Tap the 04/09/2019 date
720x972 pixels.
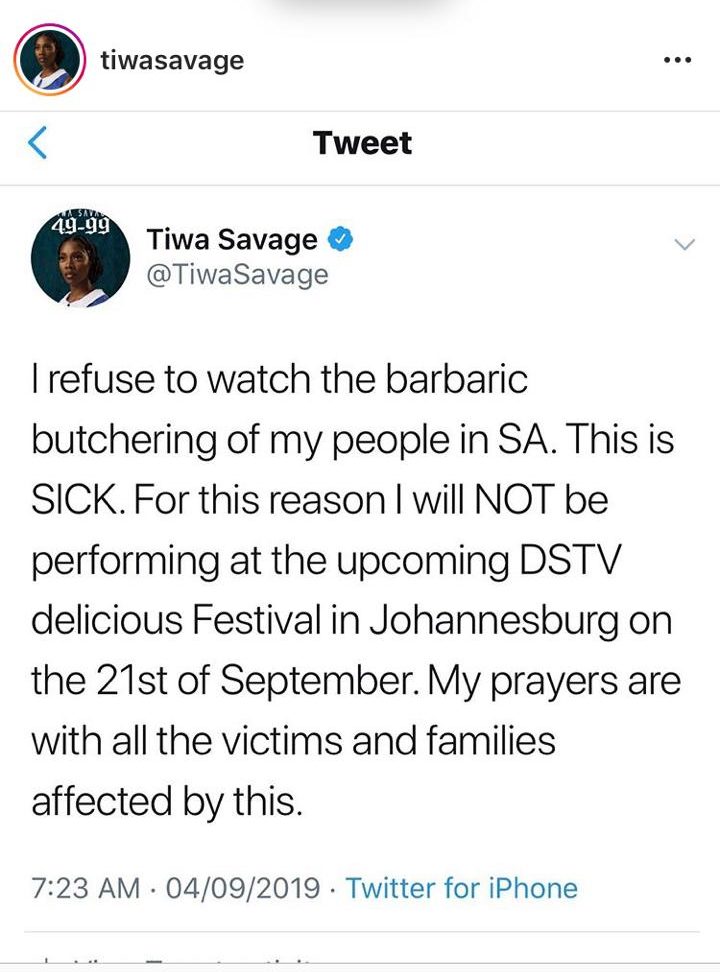(x=242, y=888)
